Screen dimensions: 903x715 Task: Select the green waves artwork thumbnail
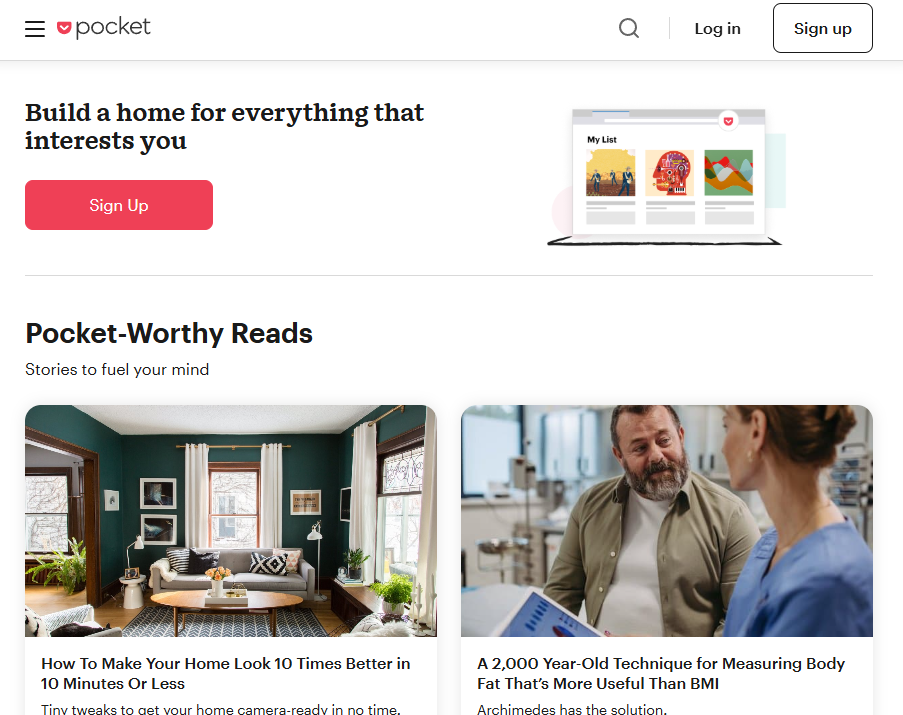[729, 173]
